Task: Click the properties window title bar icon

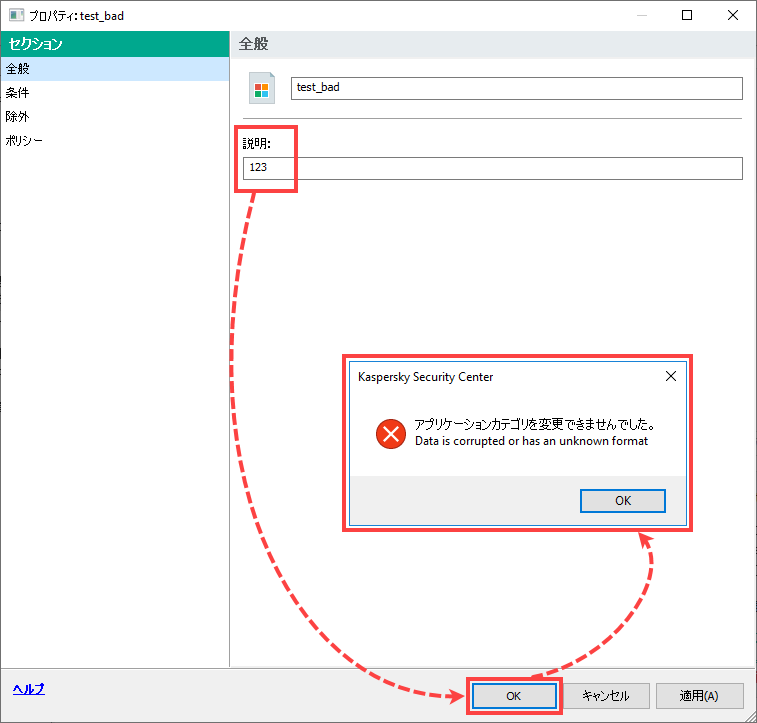Action: click(x=16, y=15)
